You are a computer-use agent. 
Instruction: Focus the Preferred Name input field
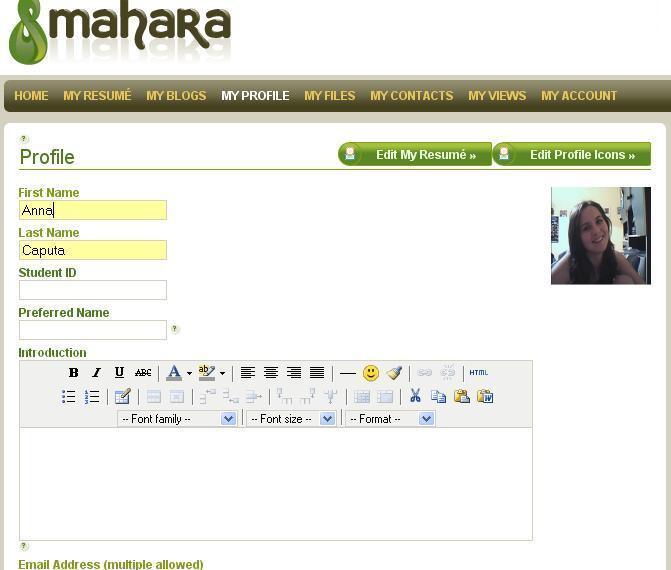tap(93, 330)
